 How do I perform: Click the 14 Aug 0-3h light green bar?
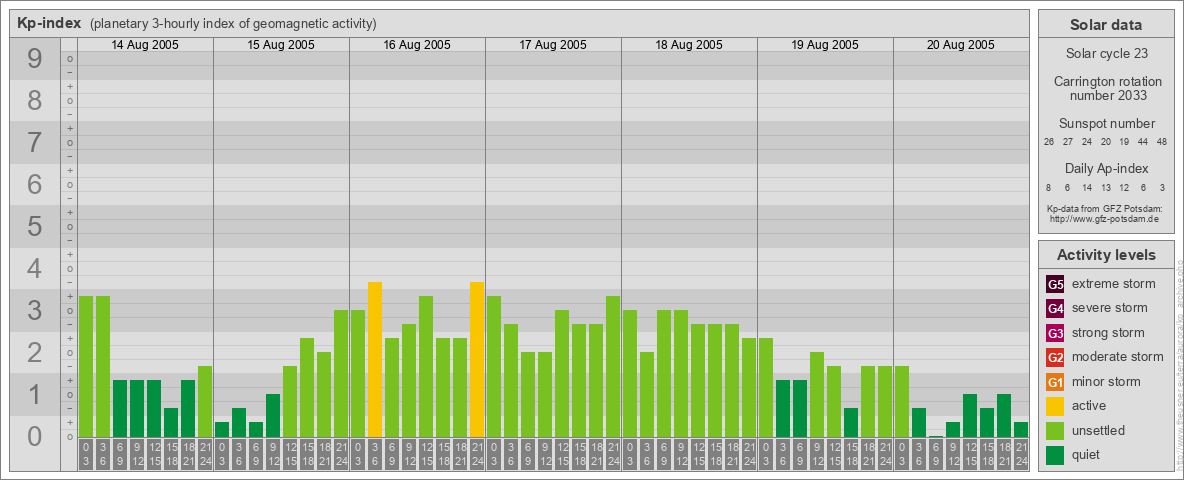86,366
